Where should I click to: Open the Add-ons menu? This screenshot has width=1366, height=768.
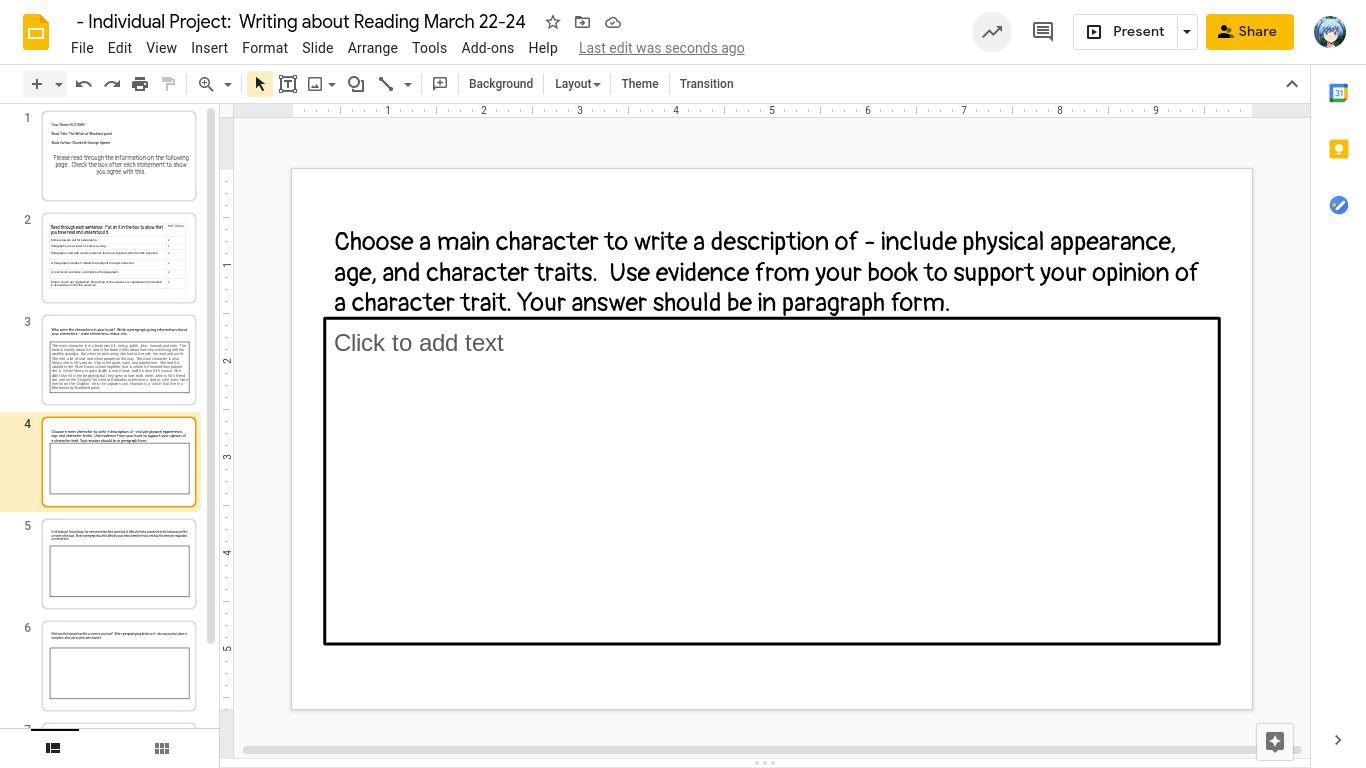pyautogui.click(x=488, y=48)
